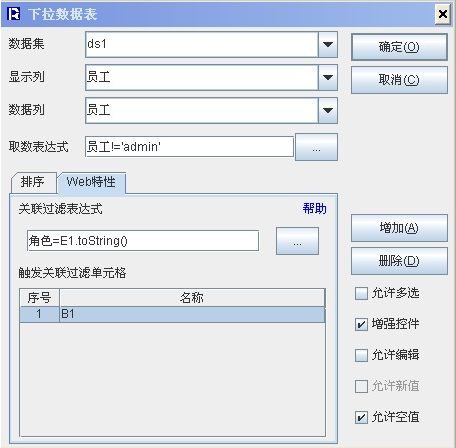Uncheck the 允许空值 checkbox
The image size is (456, 448).
[x=361, y=417]
